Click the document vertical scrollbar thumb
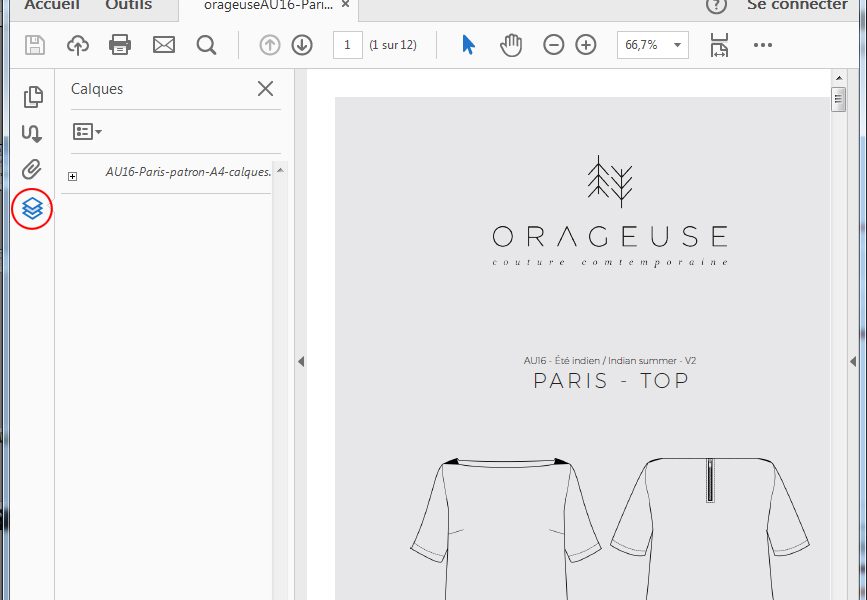The width and height of the screenshot is (867, 600). pyautogui.click(x=839, y=99)
